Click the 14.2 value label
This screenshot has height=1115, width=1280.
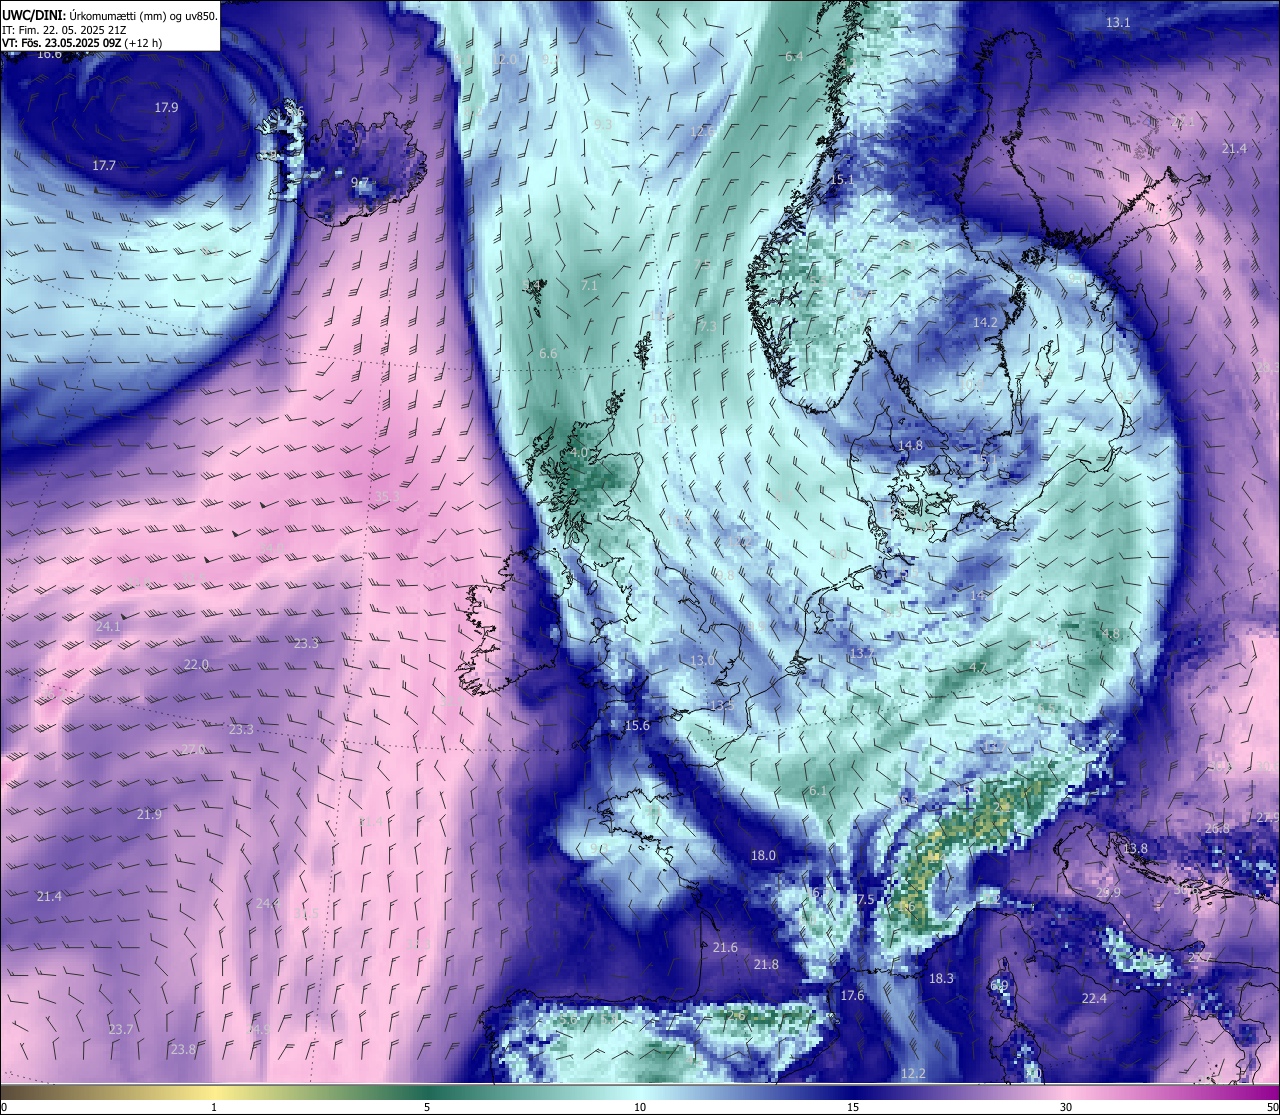point(985,323)
